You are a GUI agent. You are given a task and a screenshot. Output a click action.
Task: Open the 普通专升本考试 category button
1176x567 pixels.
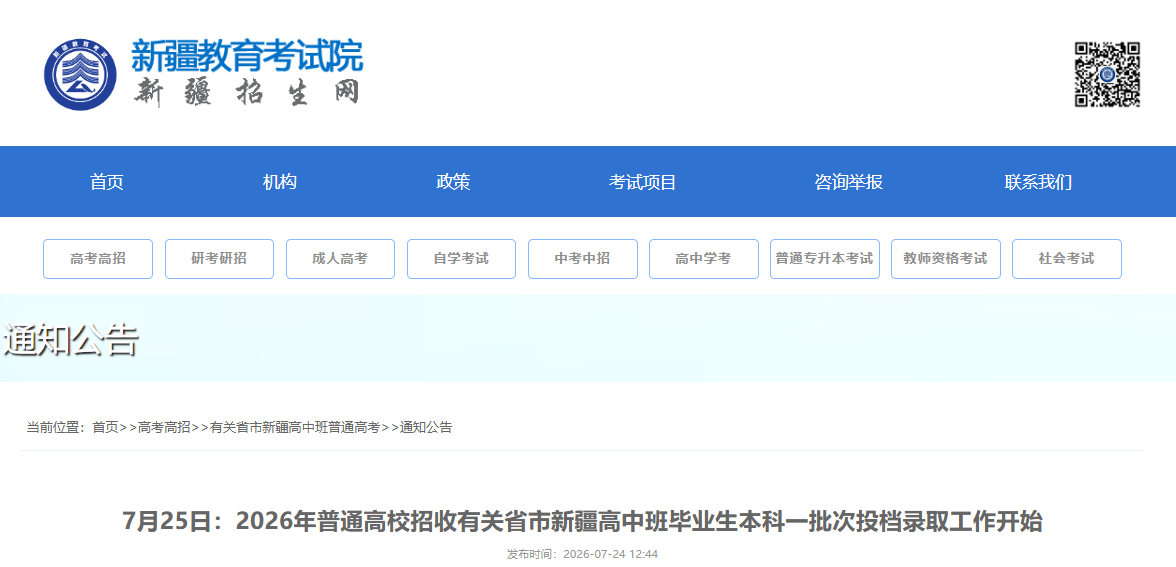pyautogui.click(x=825, y=259)
